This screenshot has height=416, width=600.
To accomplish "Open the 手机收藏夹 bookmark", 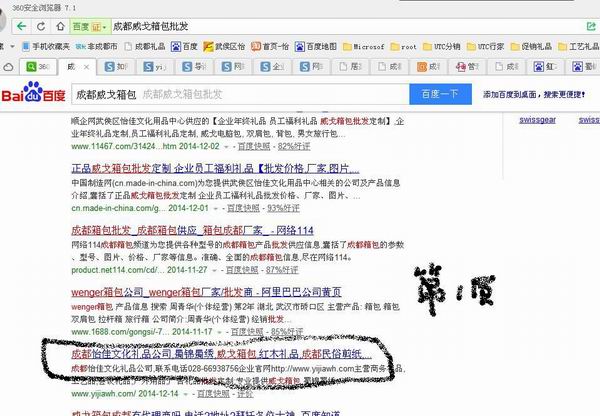I will [46, 47].
